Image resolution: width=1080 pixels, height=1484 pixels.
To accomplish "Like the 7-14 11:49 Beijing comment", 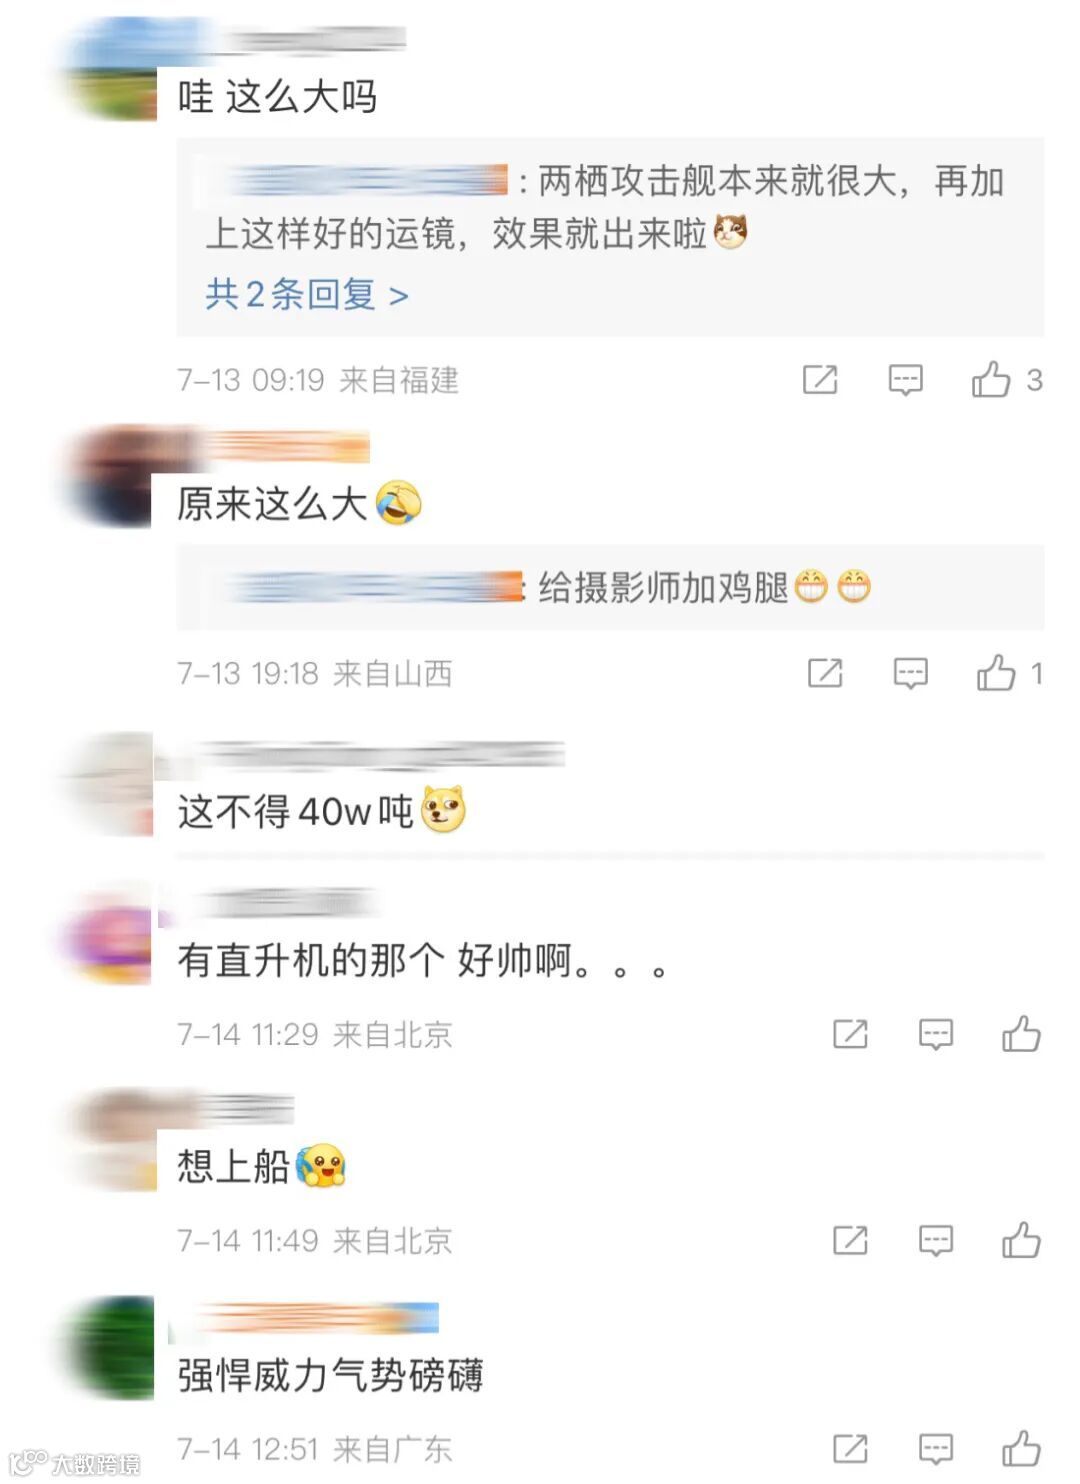I will [1021, 1240].
